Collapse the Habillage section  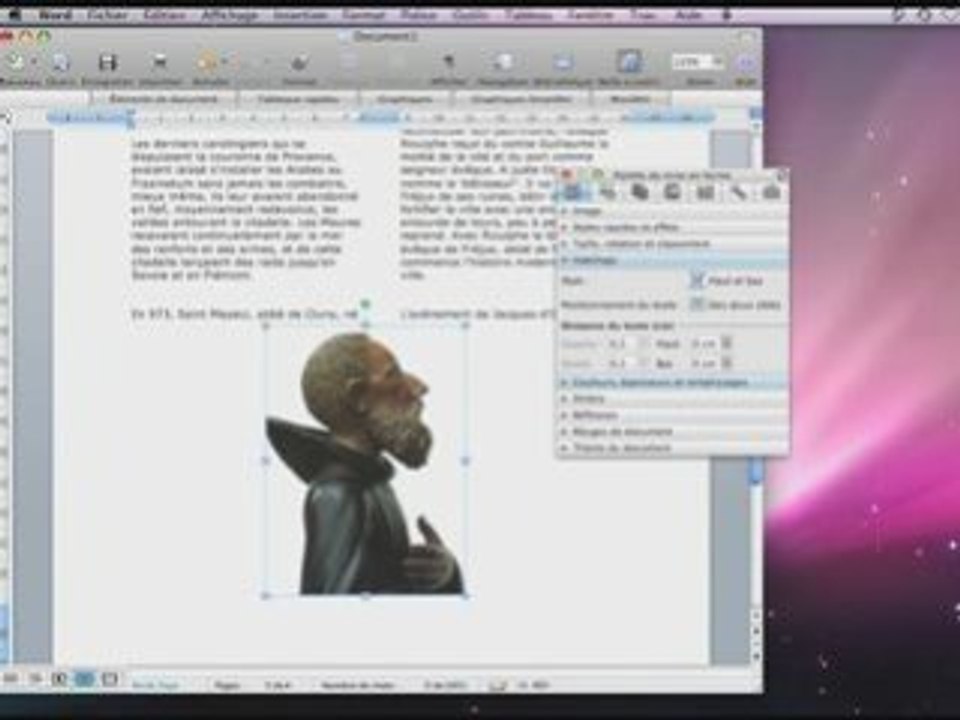point(672,260)
